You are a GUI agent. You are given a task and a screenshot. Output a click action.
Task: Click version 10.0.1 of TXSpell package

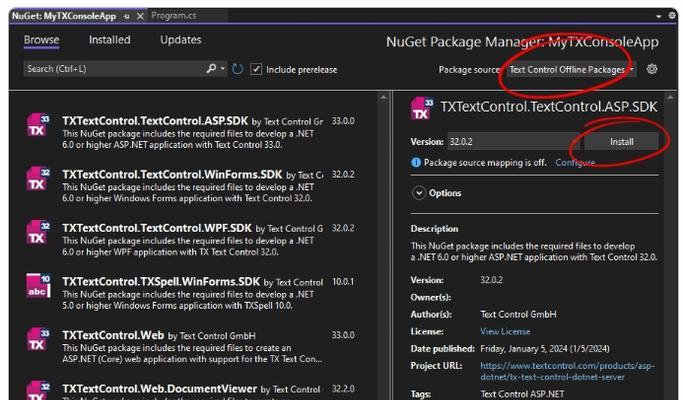pos(343,282)
